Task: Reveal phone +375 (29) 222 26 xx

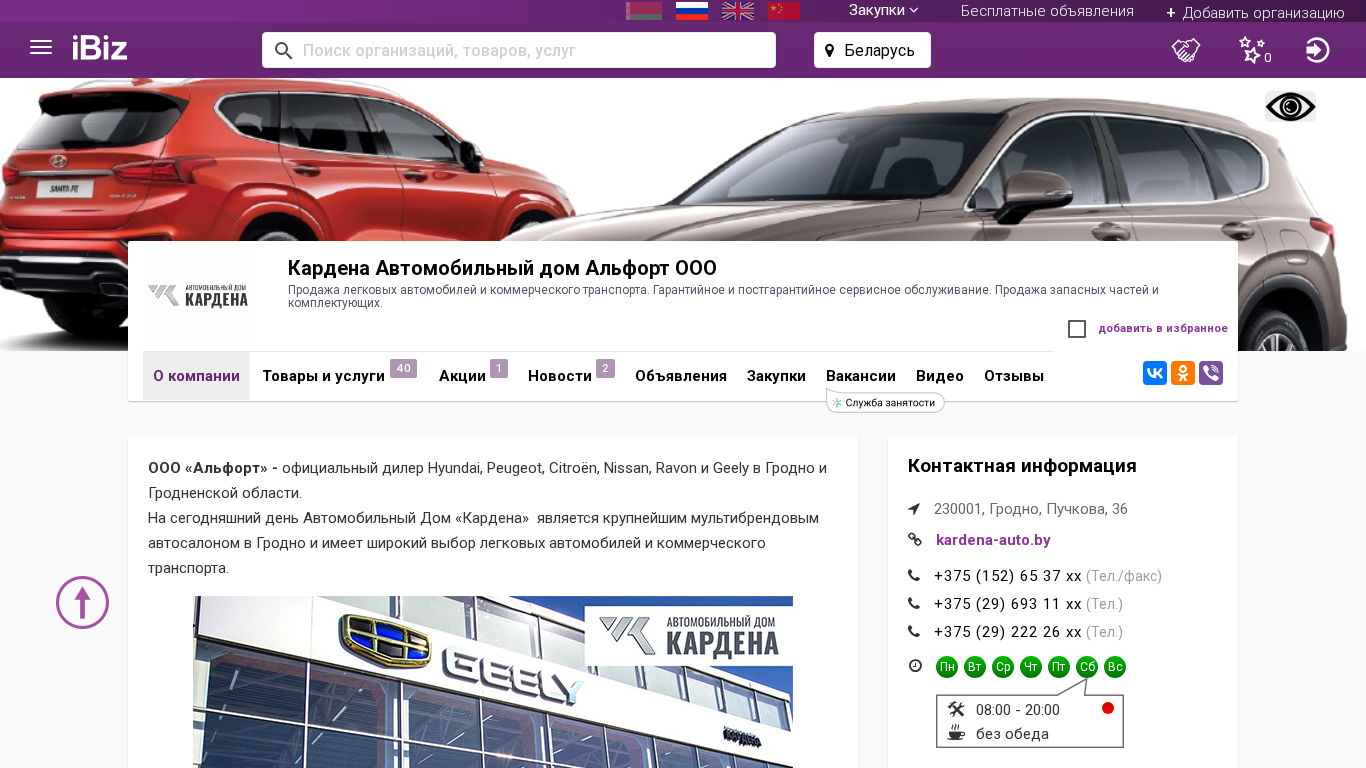Action: coord(1008,632)
